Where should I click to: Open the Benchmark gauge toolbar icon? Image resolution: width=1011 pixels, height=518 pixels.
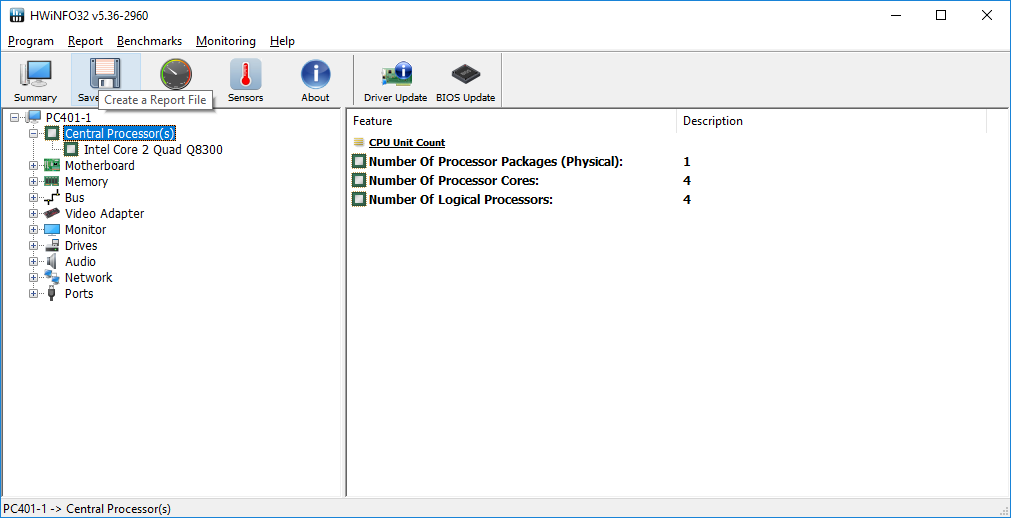(x=176, y=74)
